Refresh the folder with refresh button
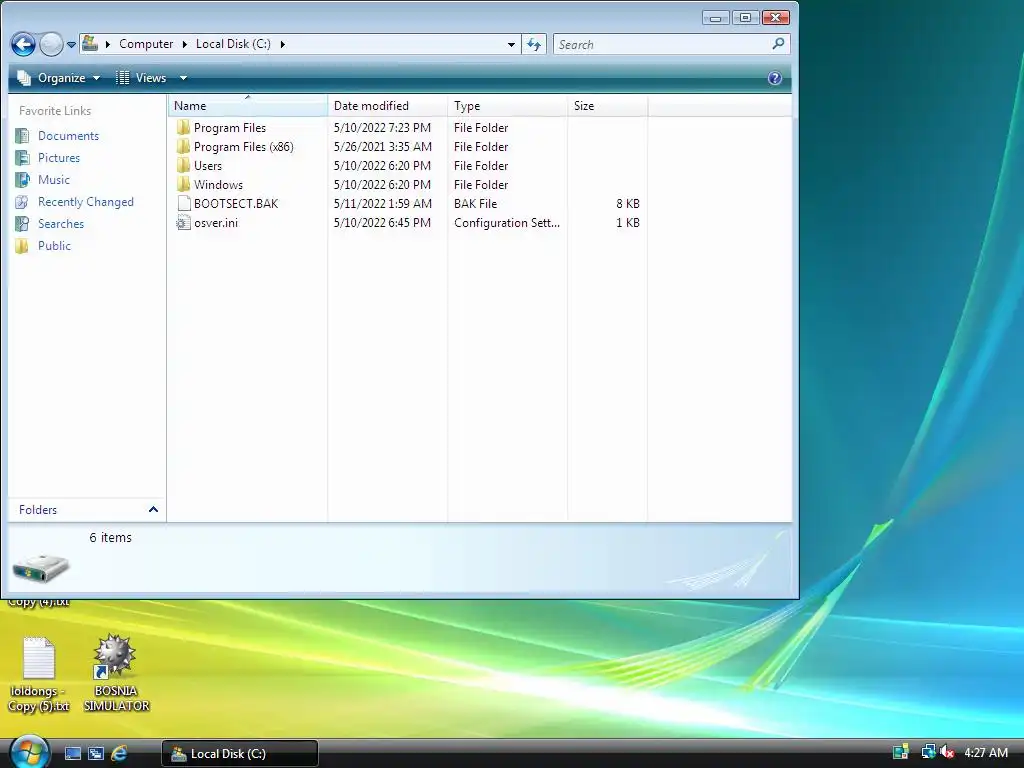The height and width of the screenshot is (768, 1024). click(534, 44)
